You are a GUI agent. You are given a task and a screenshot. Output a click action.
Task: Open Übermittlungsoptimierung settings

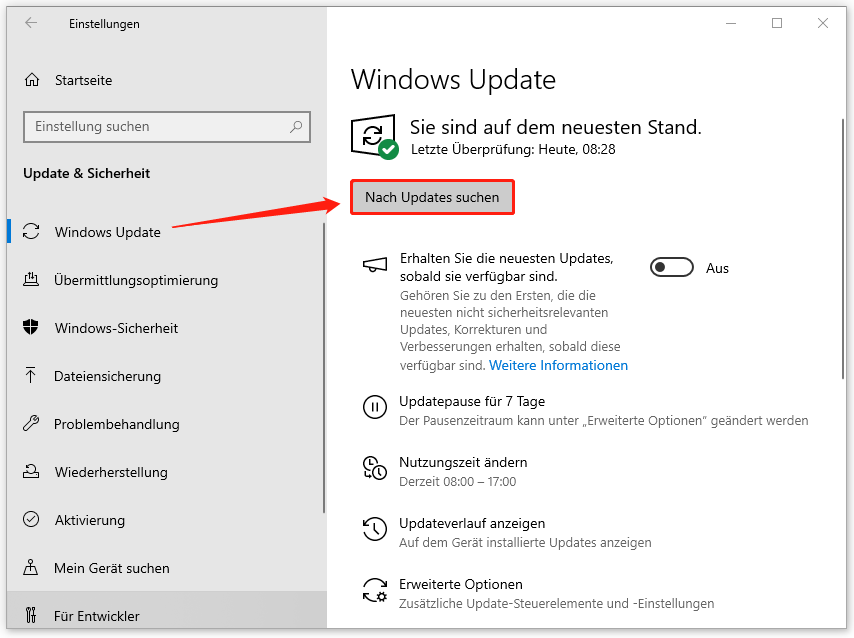point(167,279)
